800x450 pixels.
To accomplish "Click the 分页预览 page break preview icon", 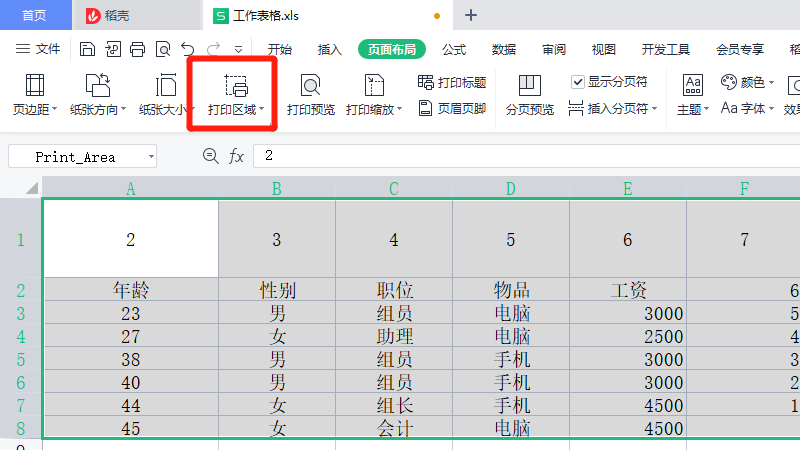I will point(529,86).
